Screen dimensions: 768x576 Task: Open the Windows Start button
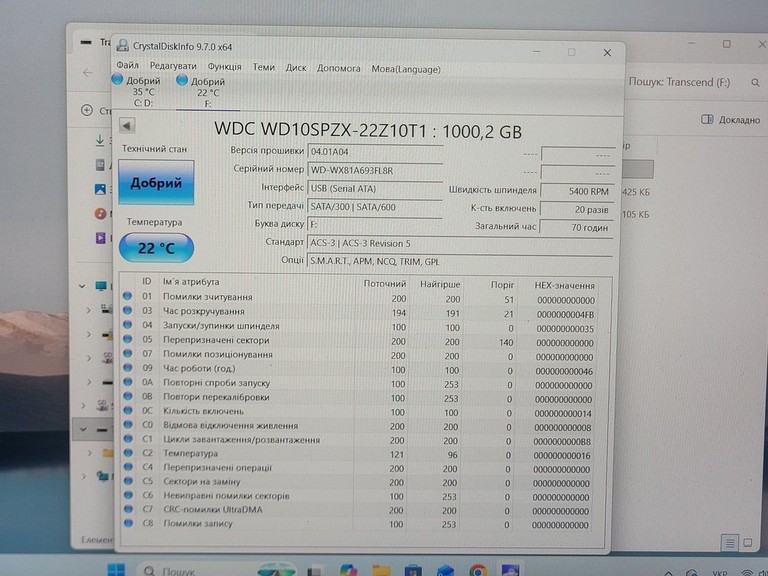pos(116,570)
